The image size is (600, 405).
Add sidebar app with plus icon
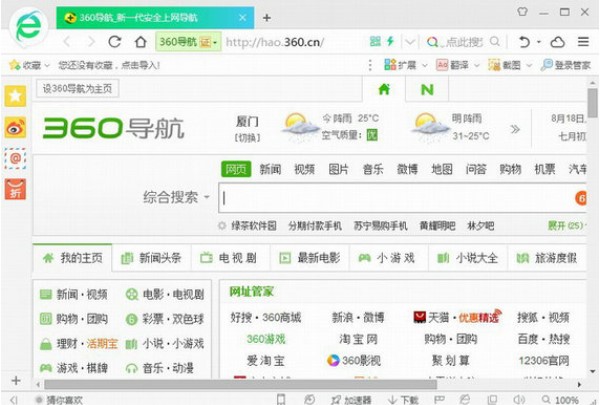pyautogui.click(x=16, y=381)
